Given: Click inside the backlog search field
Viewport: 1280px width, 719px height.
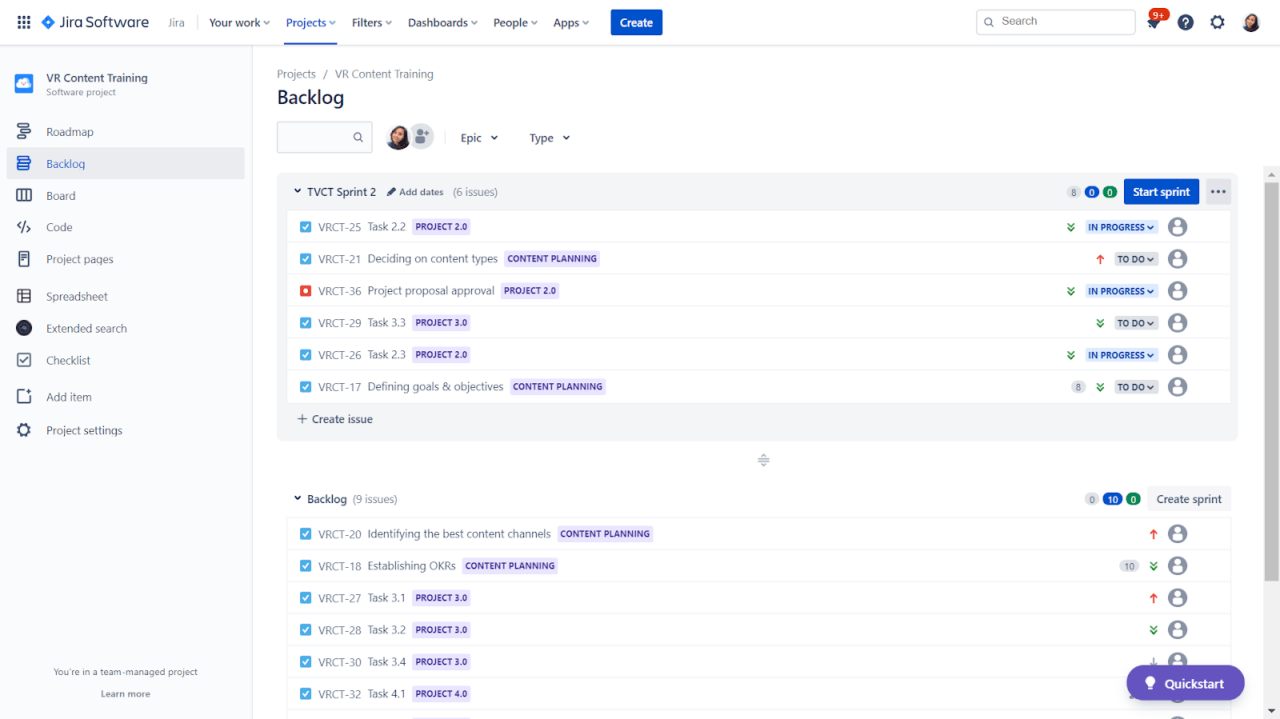Looking at the screenshot, I should pyautogui.click(x=320, y=137).
